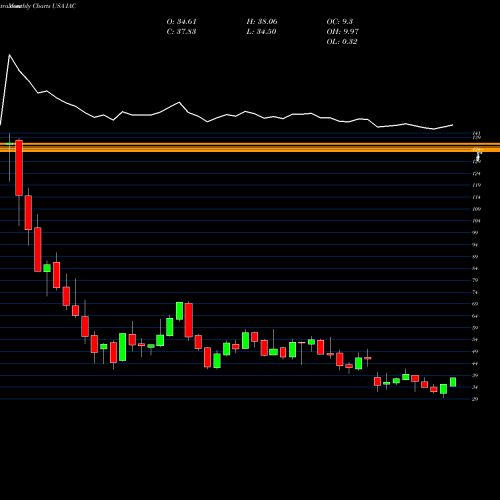This screenshot has height=500, width=500.
Task: Select the high value H: 38.06
Action: click(x=262, y=22)
